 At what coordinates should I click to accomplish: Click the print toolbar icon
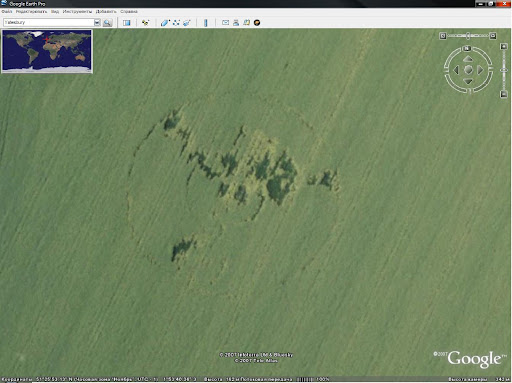coord(236,23)
